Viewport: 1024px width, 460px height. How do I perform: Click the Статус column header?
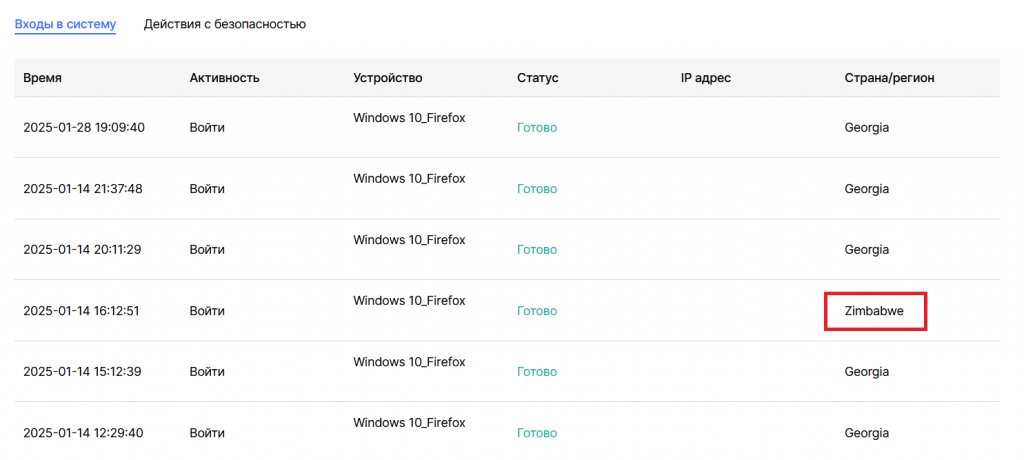click(x=537, y=78)
